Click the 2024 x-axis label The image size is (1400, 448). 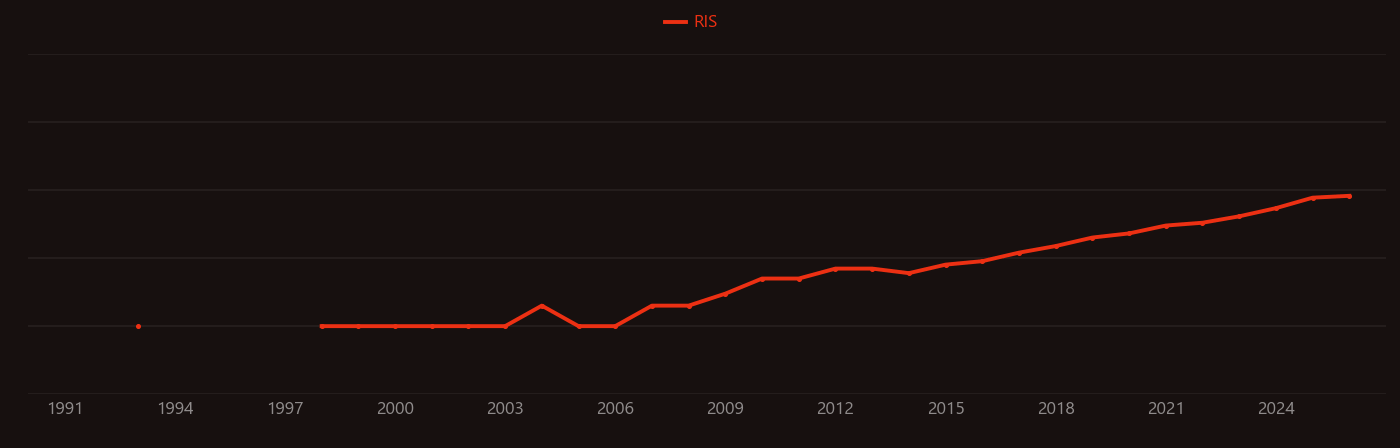(x=1276, y=409)
